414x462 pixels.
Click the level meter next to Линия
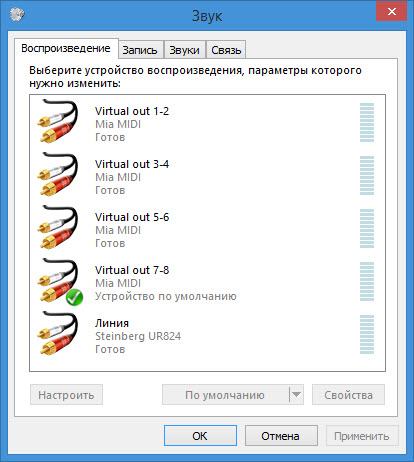click(367, 334)
